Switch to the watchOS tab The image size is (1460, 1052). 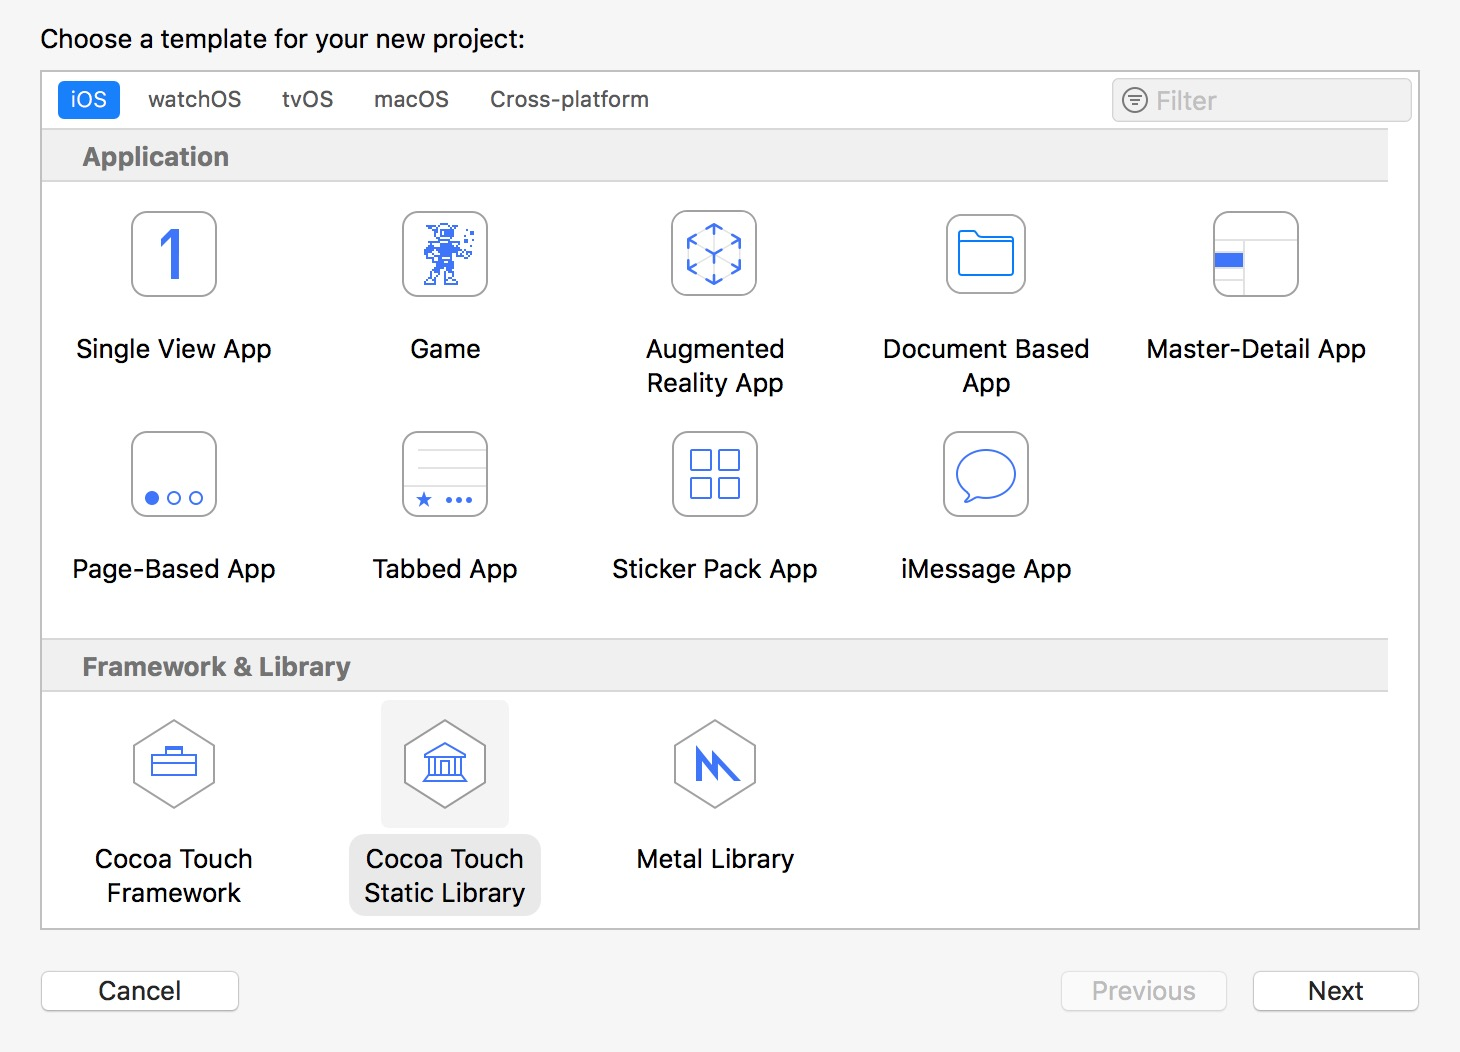pos(195,100)
